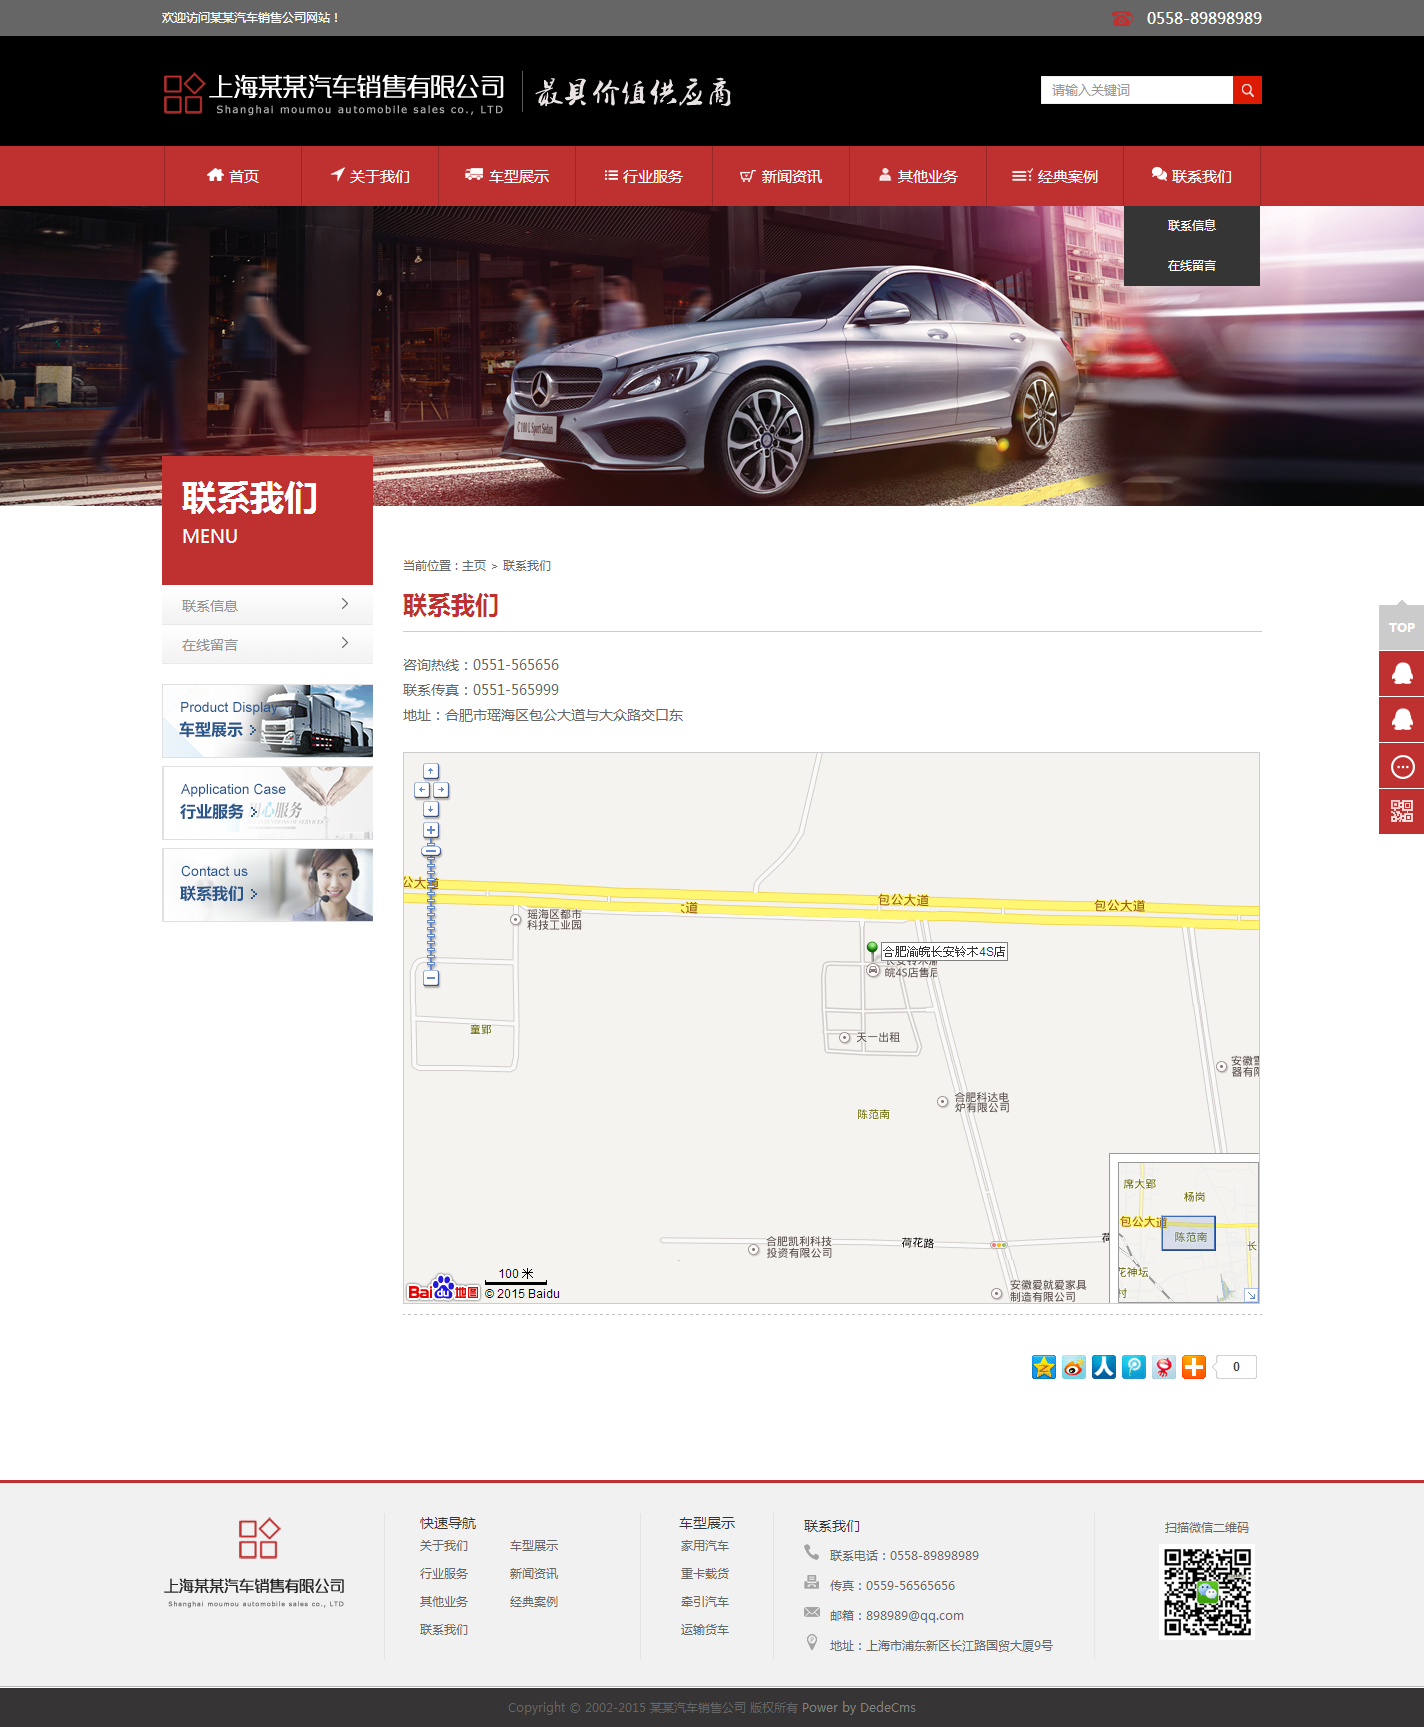Open chat bubble icon in floating sidebar
The image size is (1424, 1727).
1402,767
